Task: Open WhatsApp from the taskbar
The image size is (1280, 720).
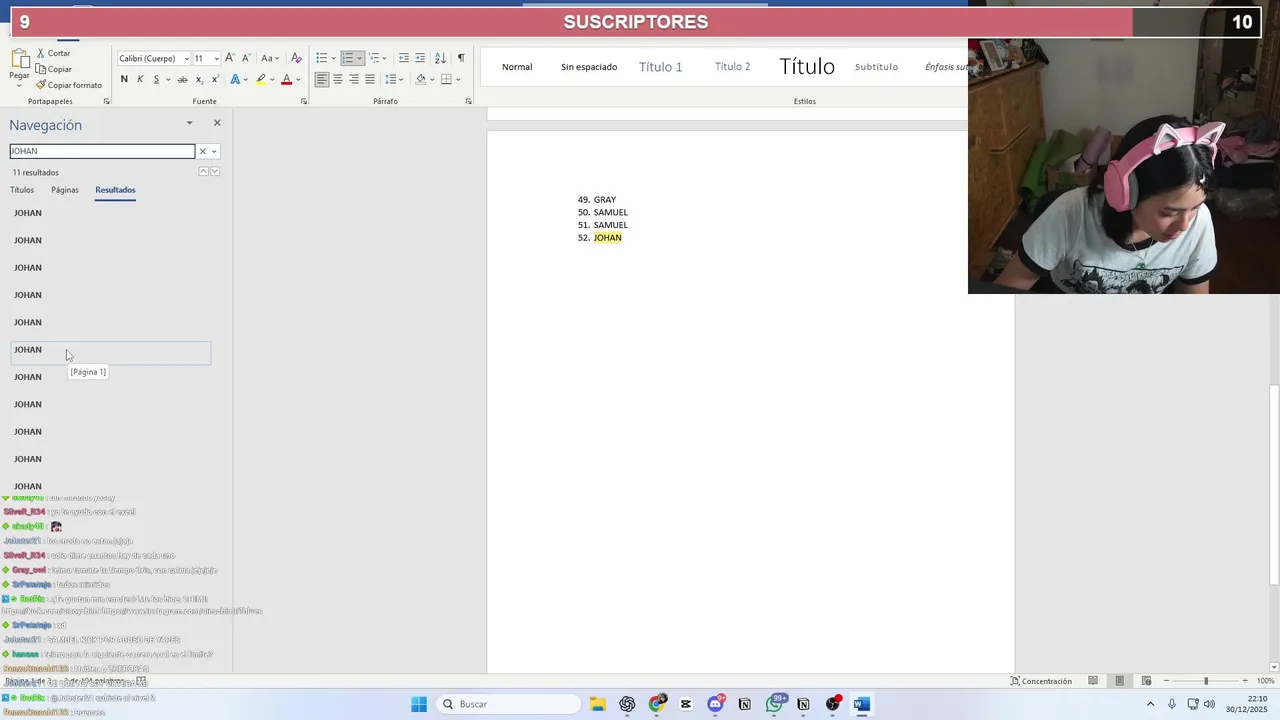Action: (x=774, y=704)
